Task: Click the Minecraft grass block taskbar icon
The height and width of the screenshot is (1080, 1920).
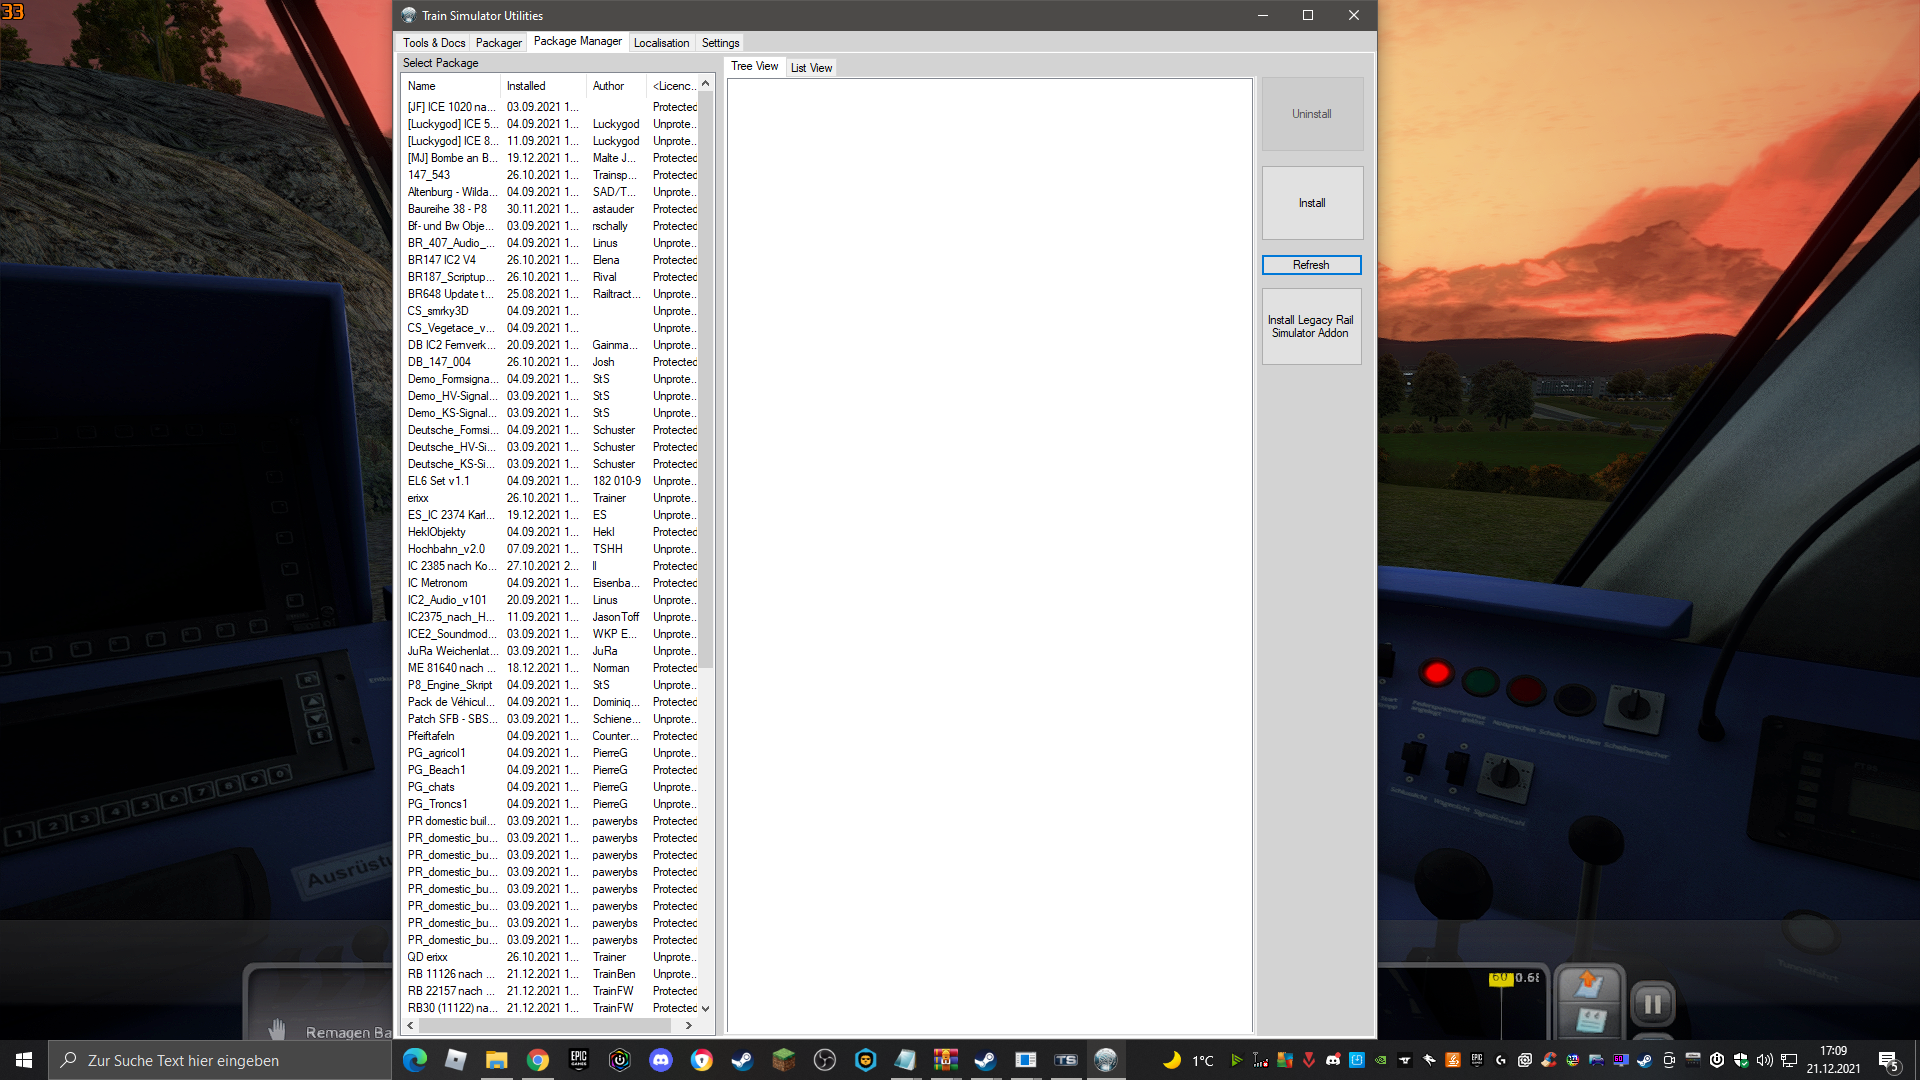Action: (x=783, y=1060)
